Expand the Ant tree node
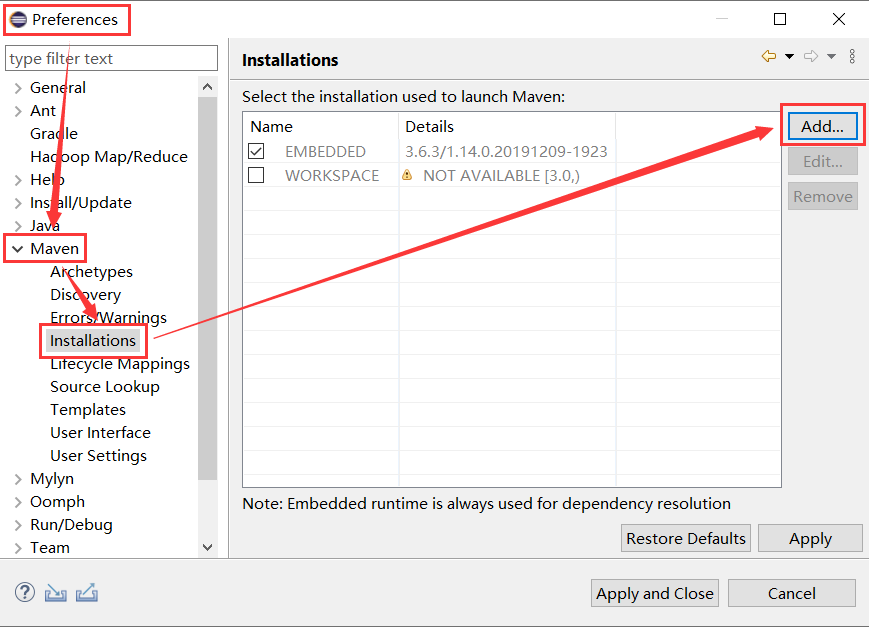Screen dimensions: 869x627 pos(18,111)
